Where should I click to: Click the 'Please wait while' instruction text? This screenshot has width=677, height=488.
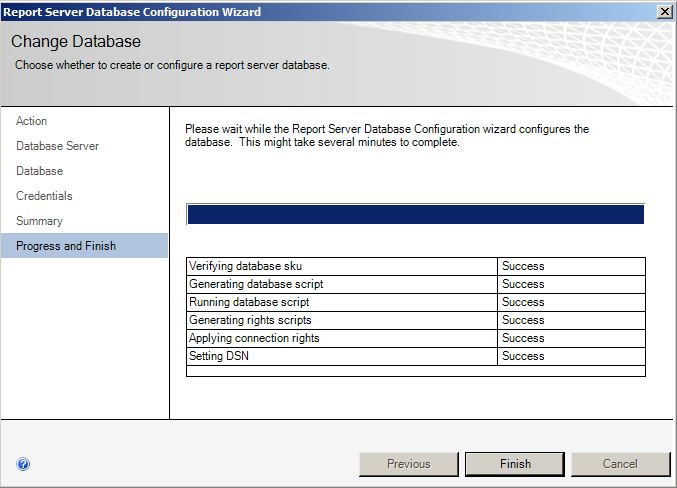pyautogui.click(x=387, y=136)
